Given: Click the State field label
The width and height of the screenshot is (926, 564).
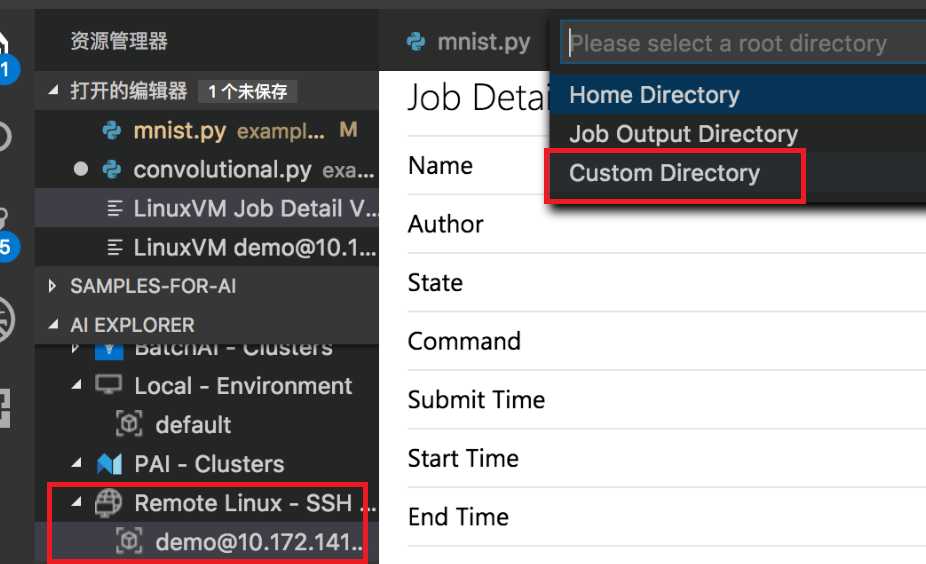Looking at the screenshot, I should click(x=435, y=283).
